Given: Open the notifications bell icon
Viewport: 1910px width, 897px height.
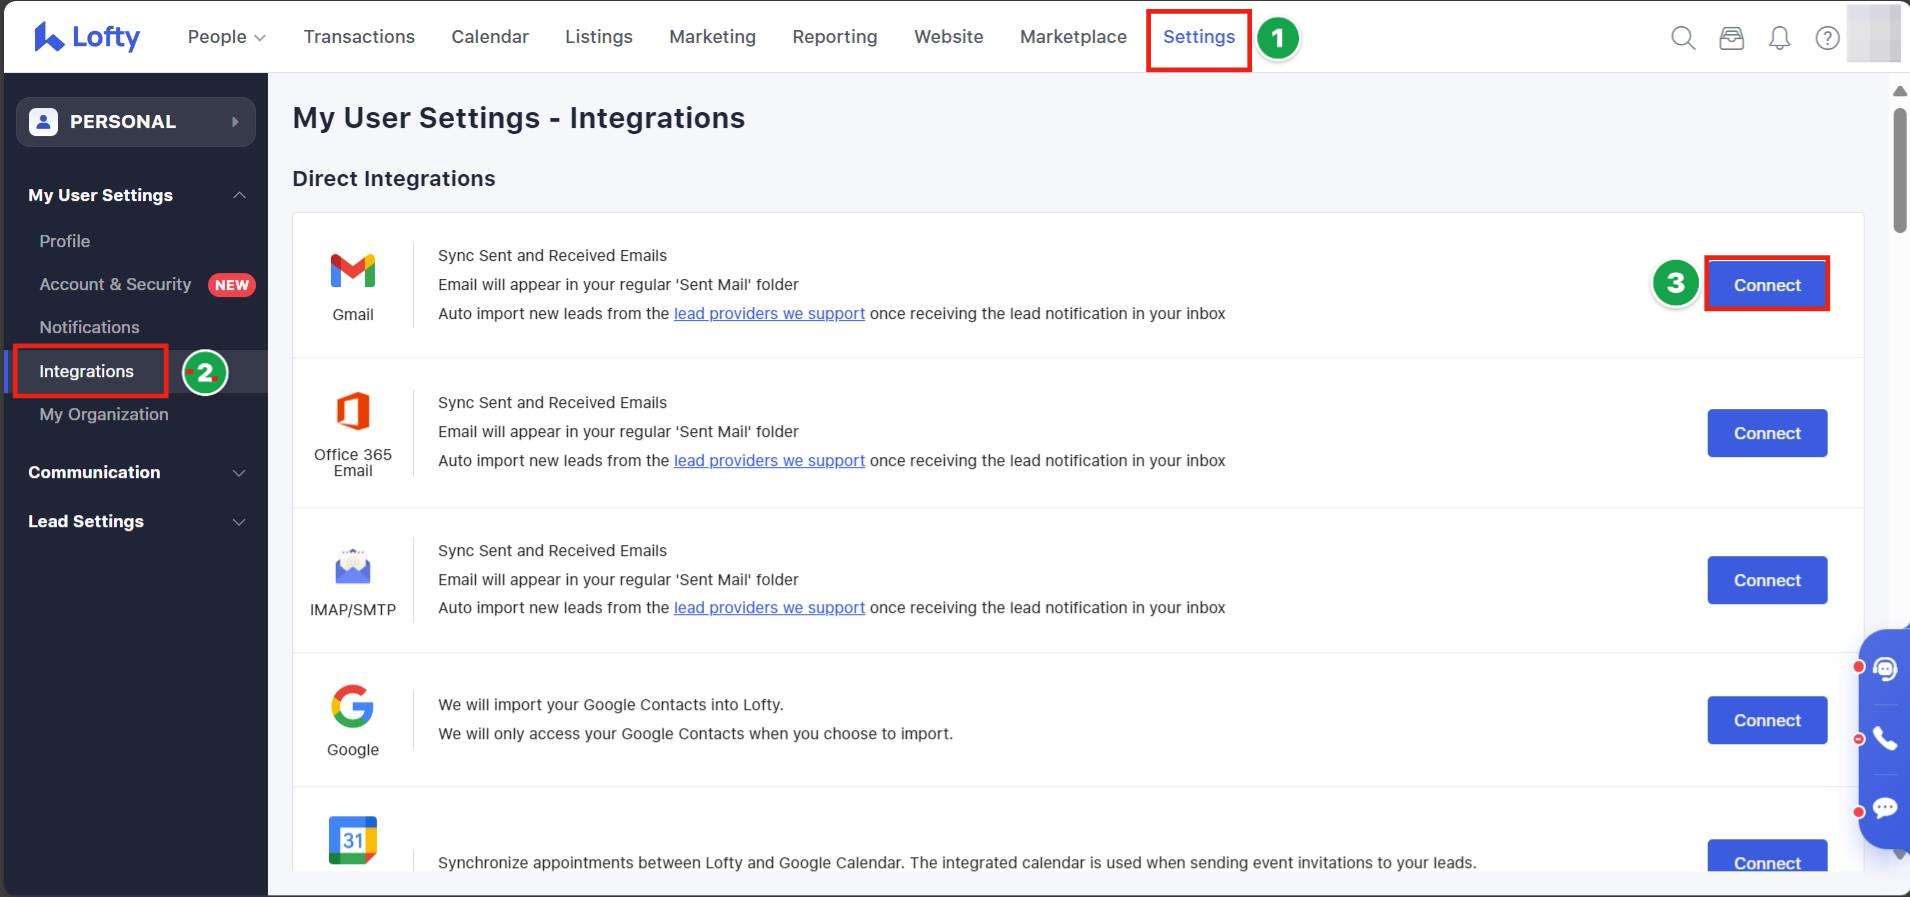Looking at the screenshot, I should (x=1779, y=38).
